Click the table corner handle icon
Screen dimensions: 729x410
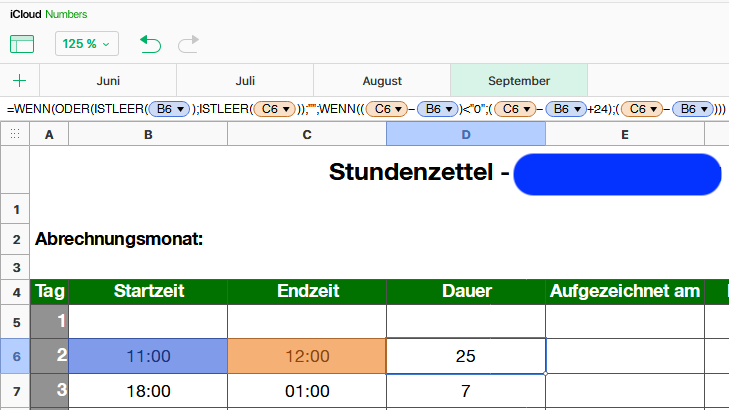click(x=14, y=133)
